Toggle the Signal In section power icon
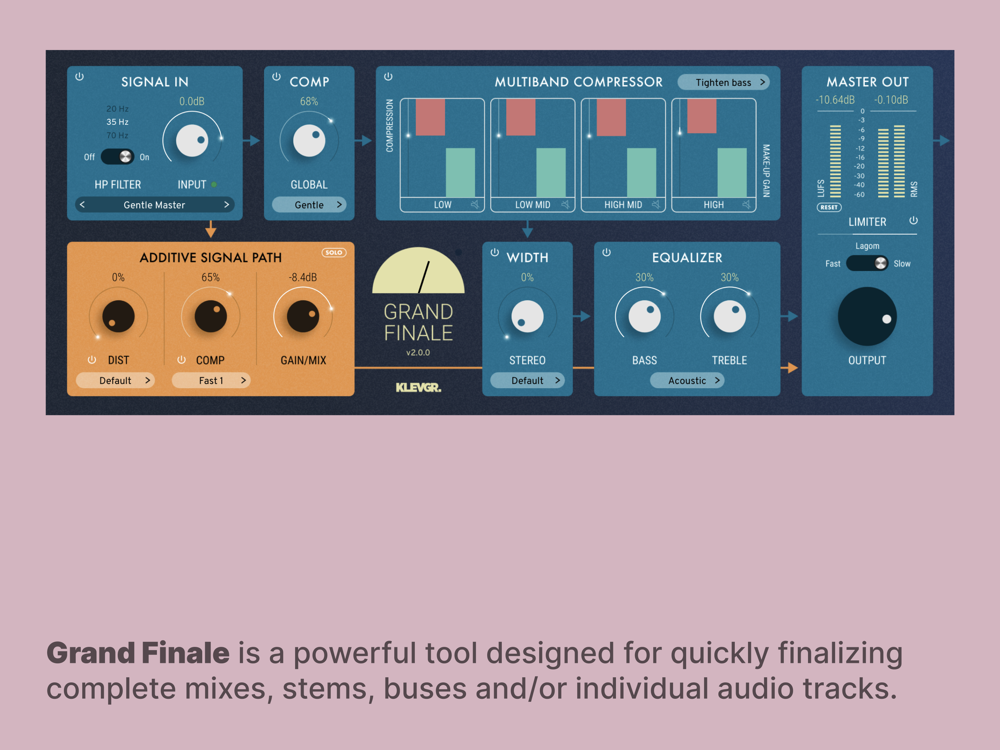Image resolution: width=1000 pixels, height=750 pixels. (79, 77)
